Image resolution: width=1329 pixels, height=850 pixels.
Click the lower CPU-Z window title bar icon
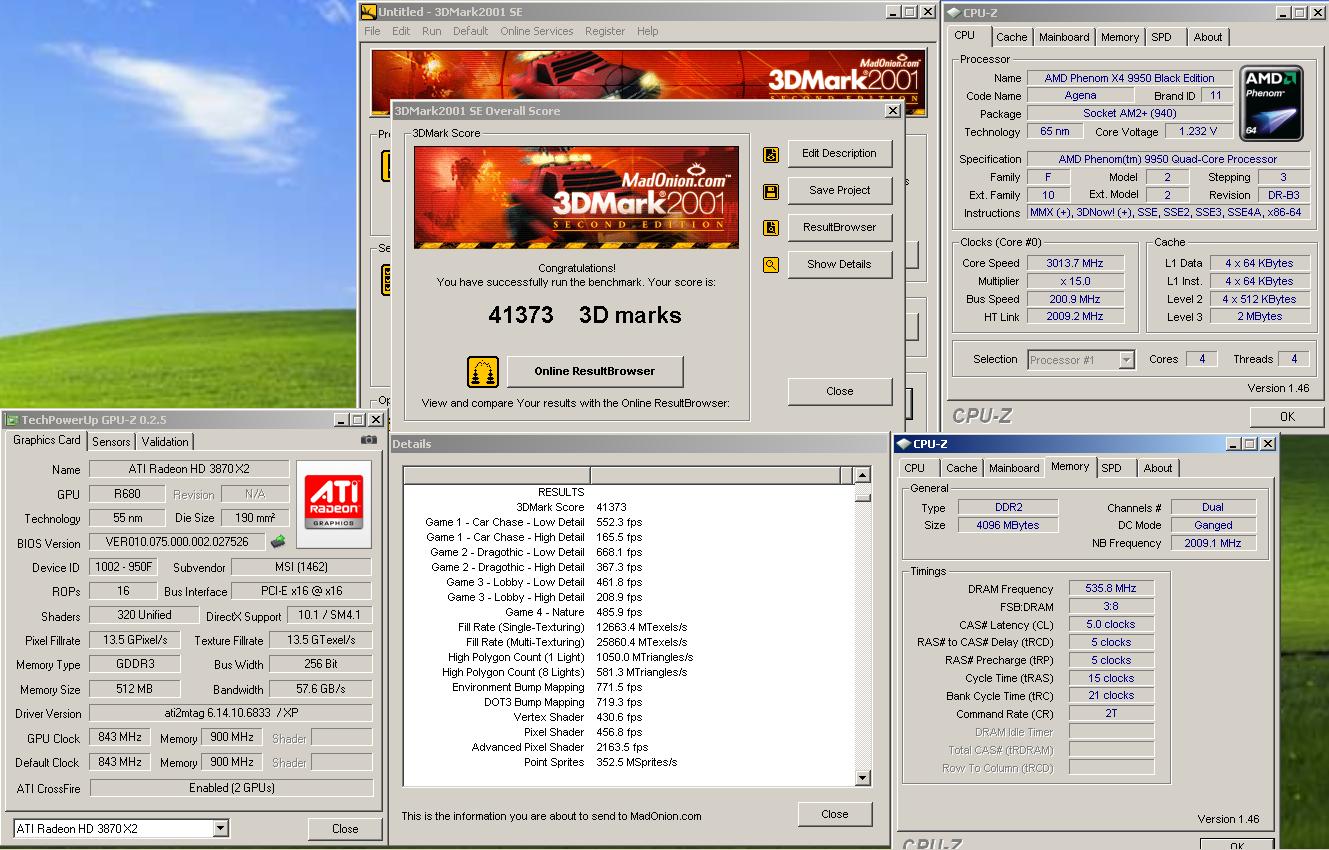[904, 444]
